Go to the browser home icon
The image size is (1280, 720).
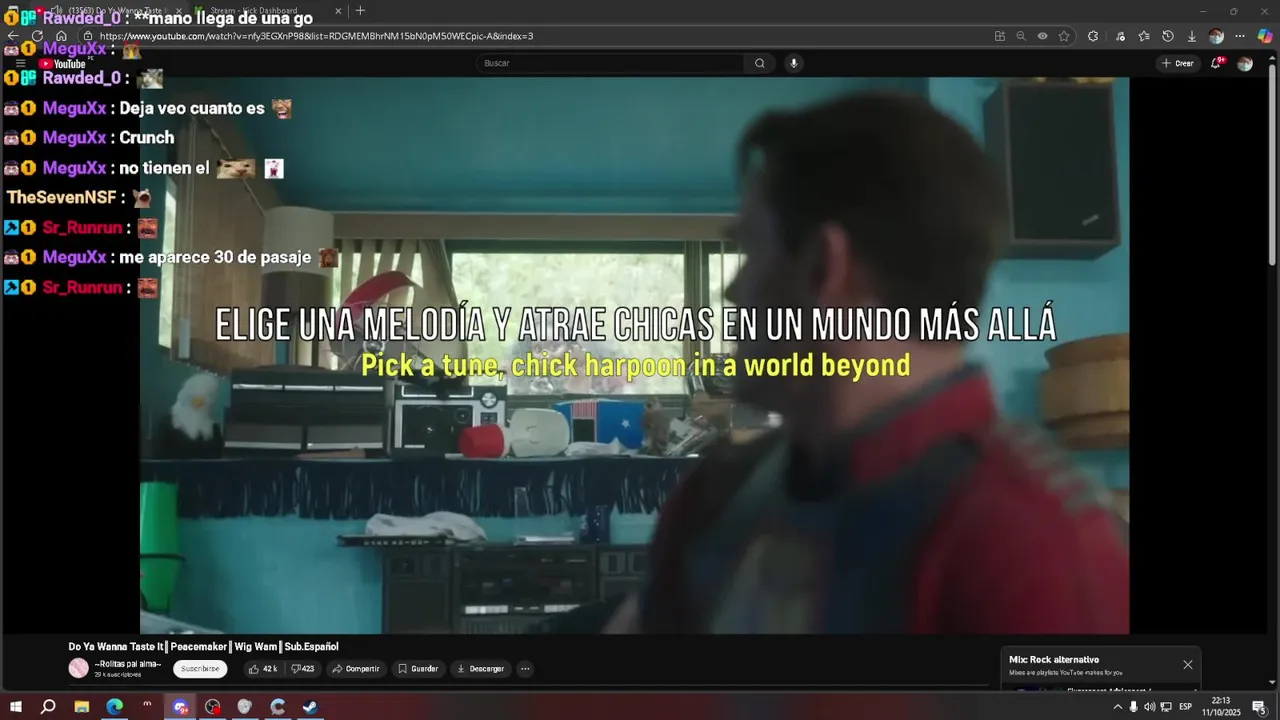coord(61,36)
